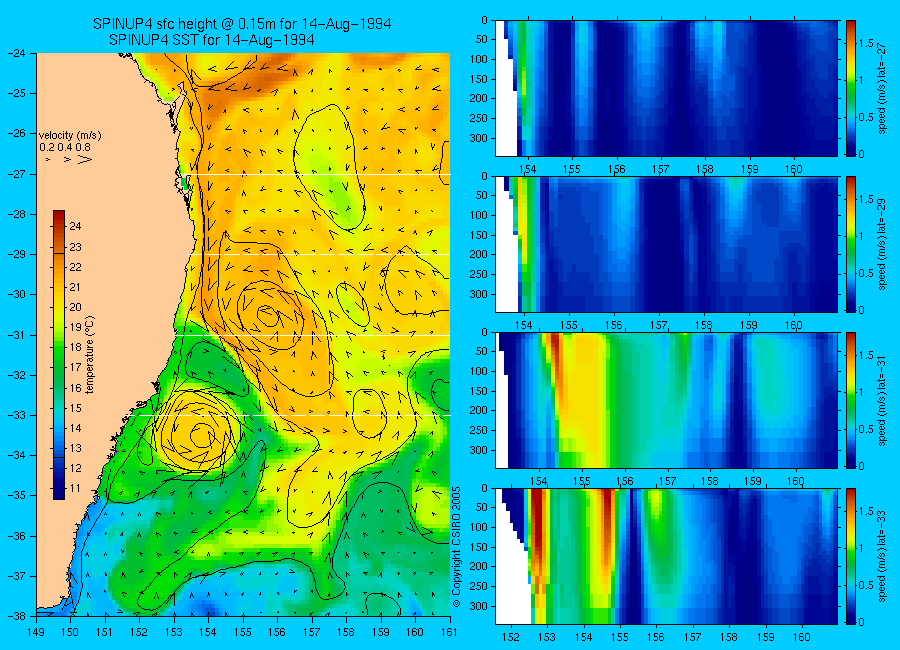Screen dimensions: 900x650
Task: Click the '-33' latitude label on the map axis
Action: click(x=17, y=415)
